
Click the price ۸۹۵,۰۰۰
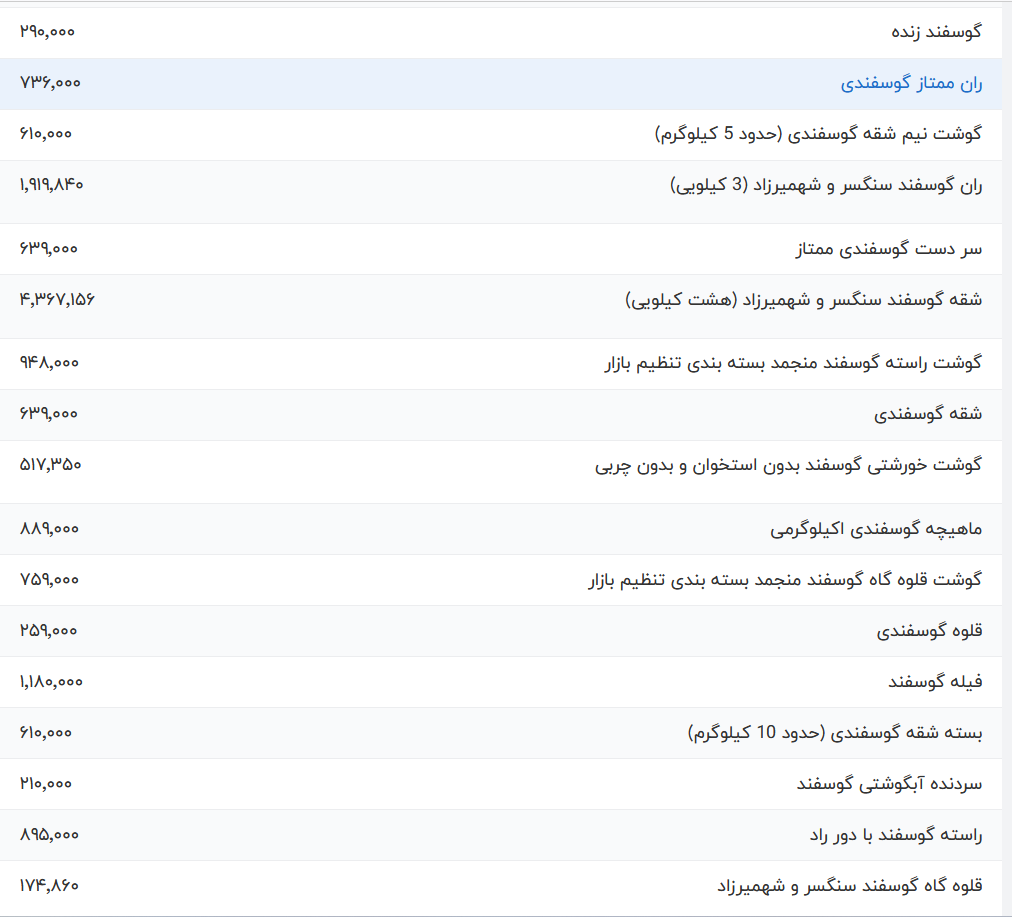tap(49, 834)
